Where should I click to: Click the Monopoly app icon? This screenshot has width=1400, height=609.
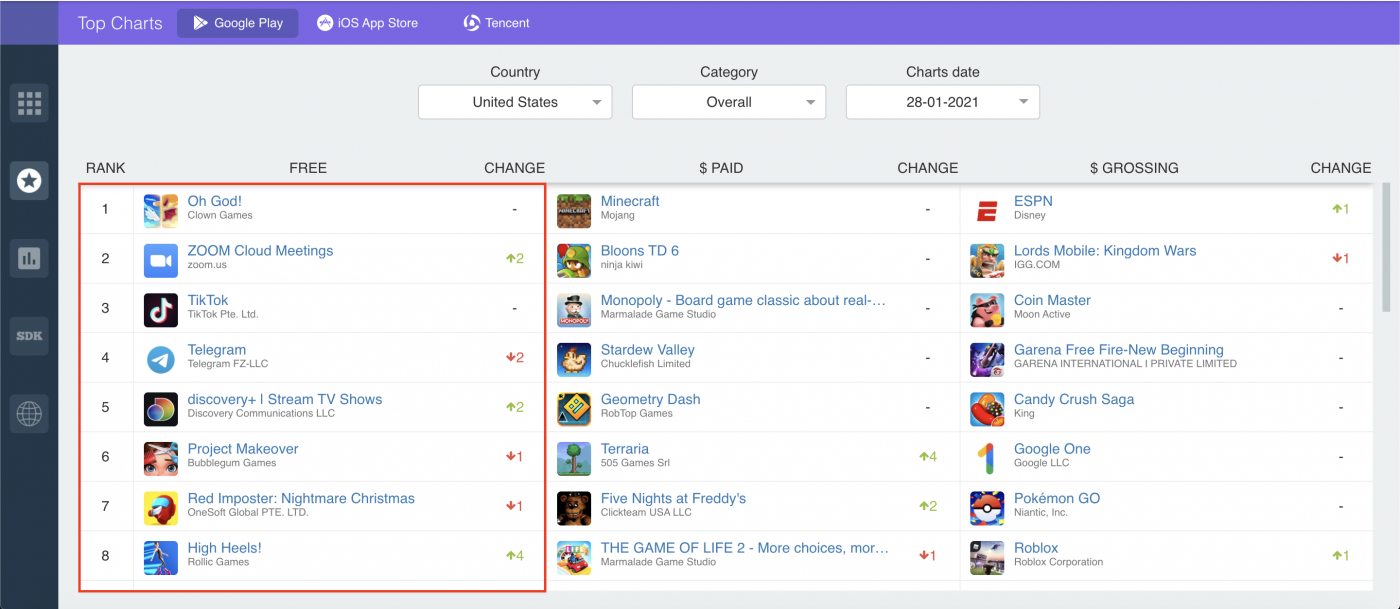point(574,310)
